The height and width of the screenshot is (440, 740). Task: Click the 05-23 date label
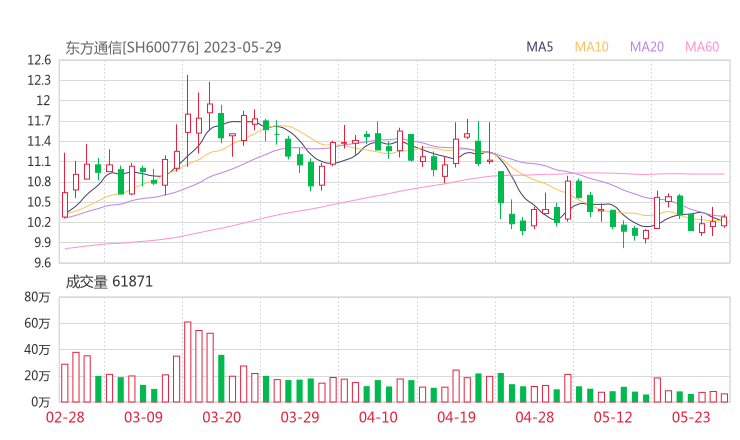691,417
